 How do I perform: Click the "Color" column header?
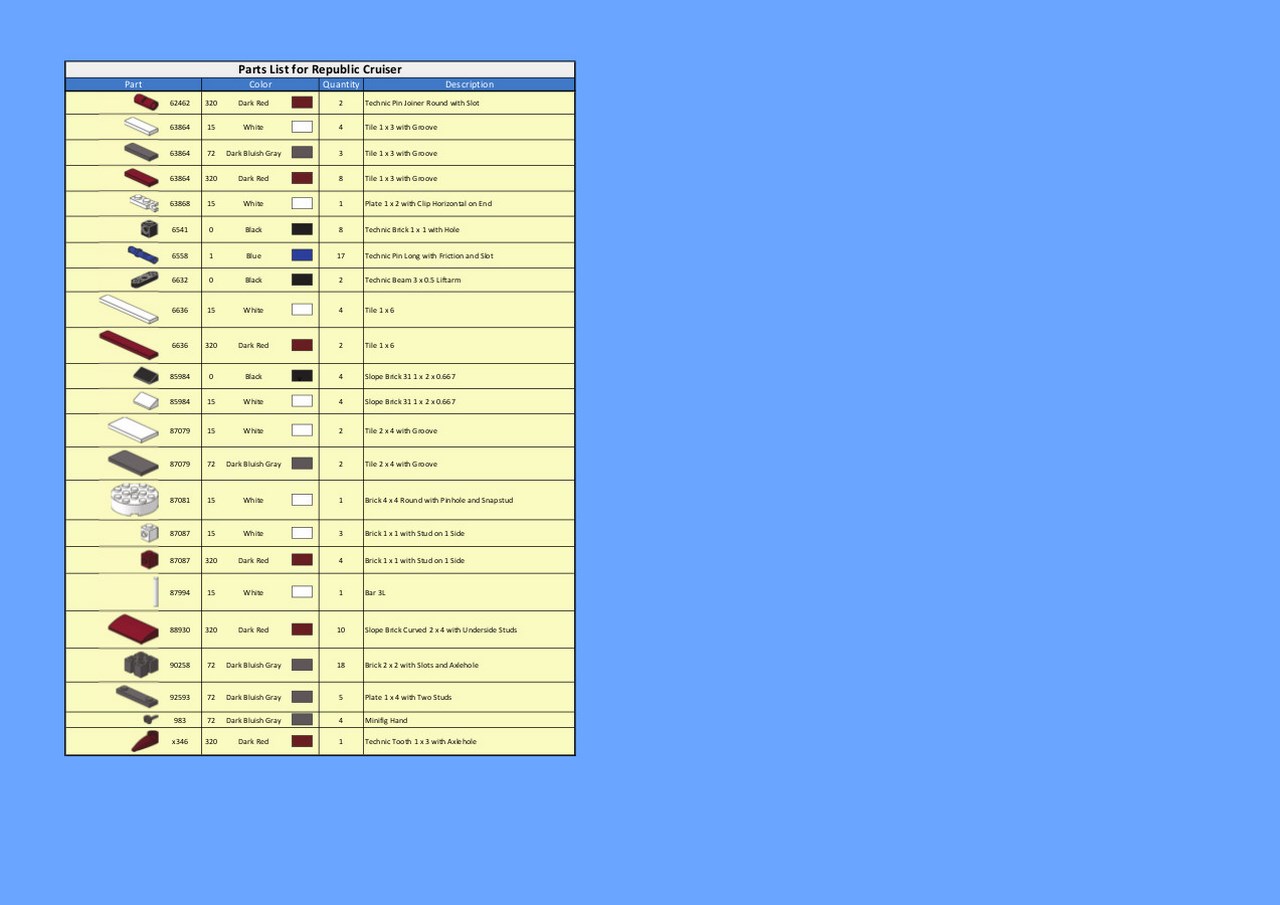(x=260, y=84)
